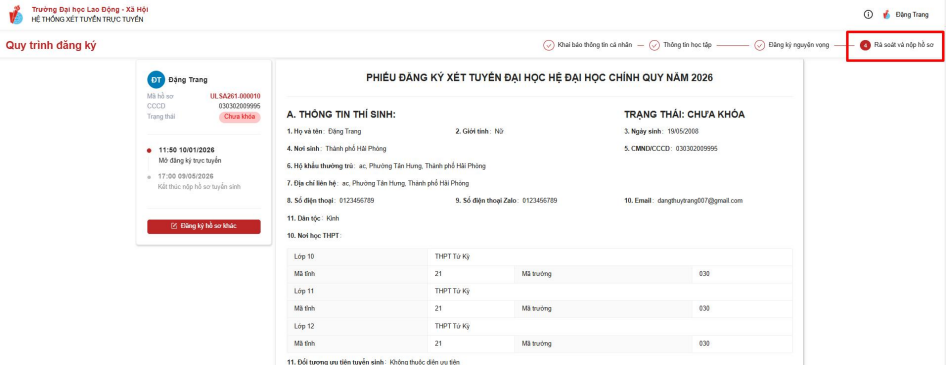Click email dangthuytrang007@gmail.com
948x372 pixels.
(x=700, y=200)
